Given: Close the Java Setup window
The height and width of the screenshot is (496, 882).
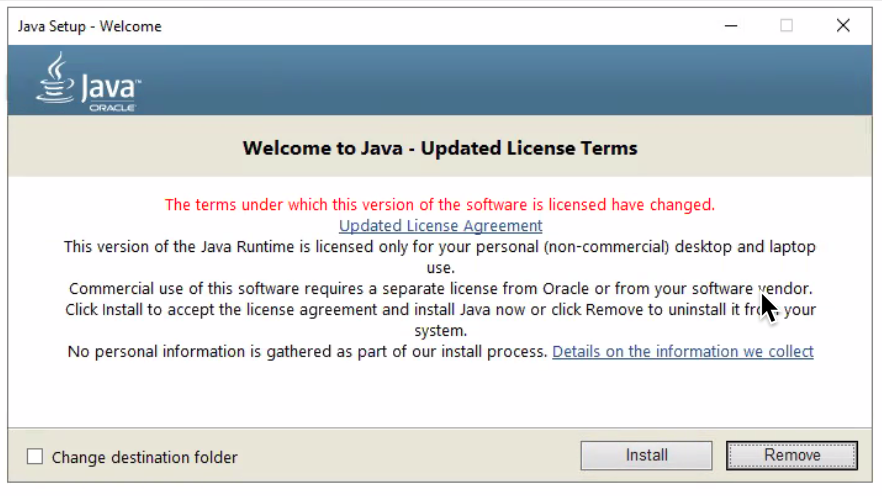Looking at the screenshot, I should click(843, 26).
